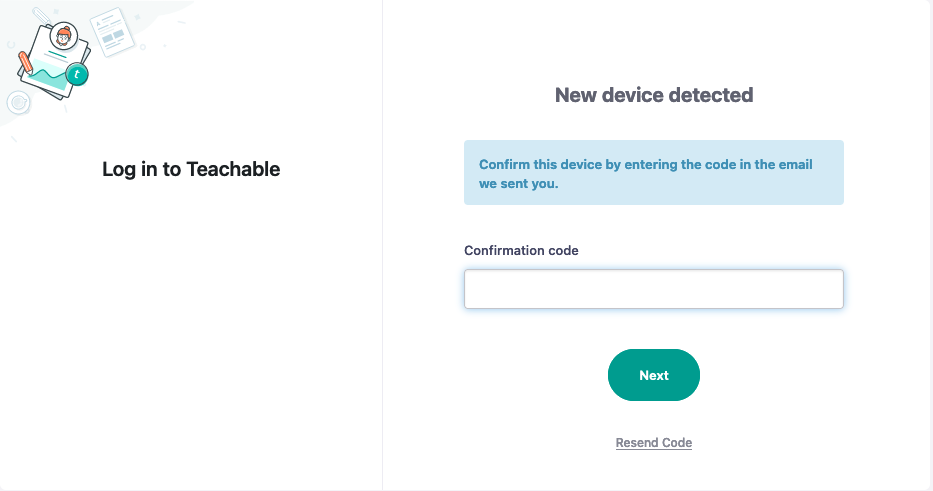Click the teal area chart graphic
The image size is (933, 491).
[49, 74]
